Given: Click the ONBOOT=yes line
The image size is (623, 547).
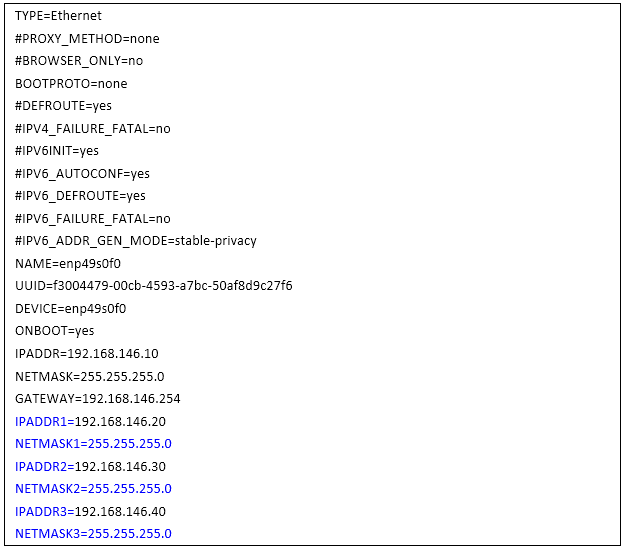Looking at the screenshot, I should pyautogui.click(x=55, y=331).
